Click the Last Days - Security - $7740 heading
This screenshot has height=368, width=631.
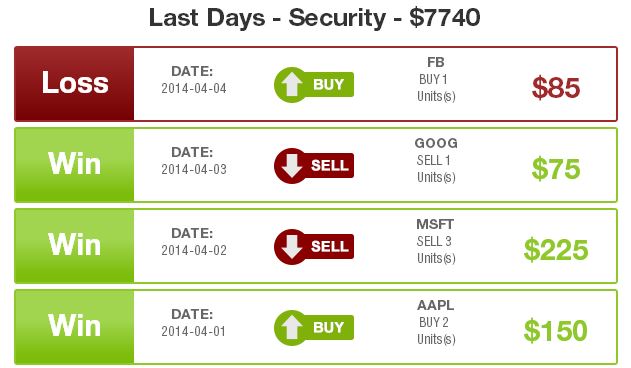[315, 18]
